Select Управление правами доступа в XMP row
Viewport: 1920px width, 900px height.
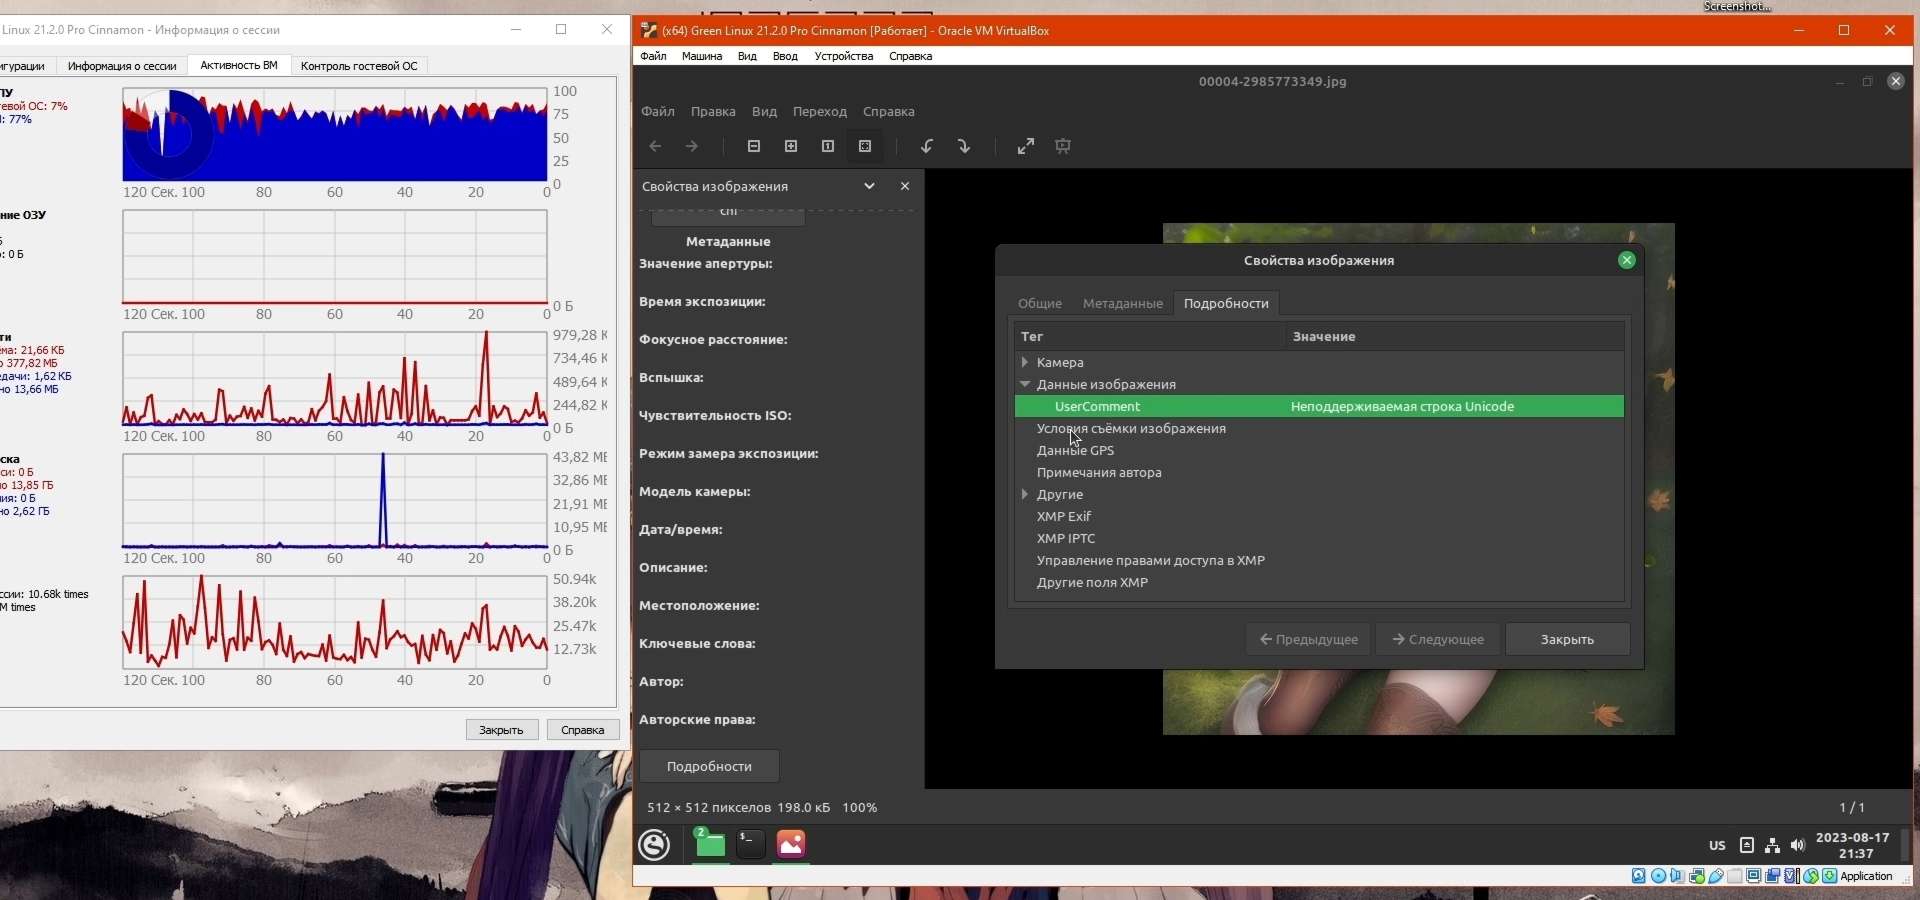pyautogui.click(x=1319, y=560)
